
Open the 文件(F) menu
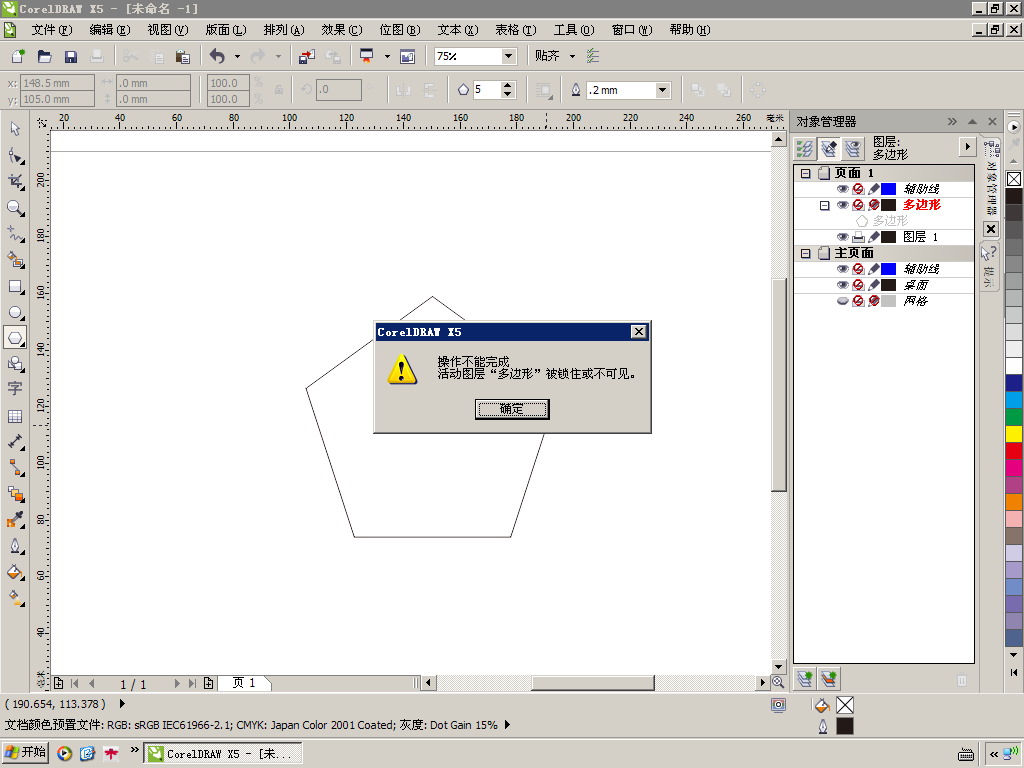[52, 29]
